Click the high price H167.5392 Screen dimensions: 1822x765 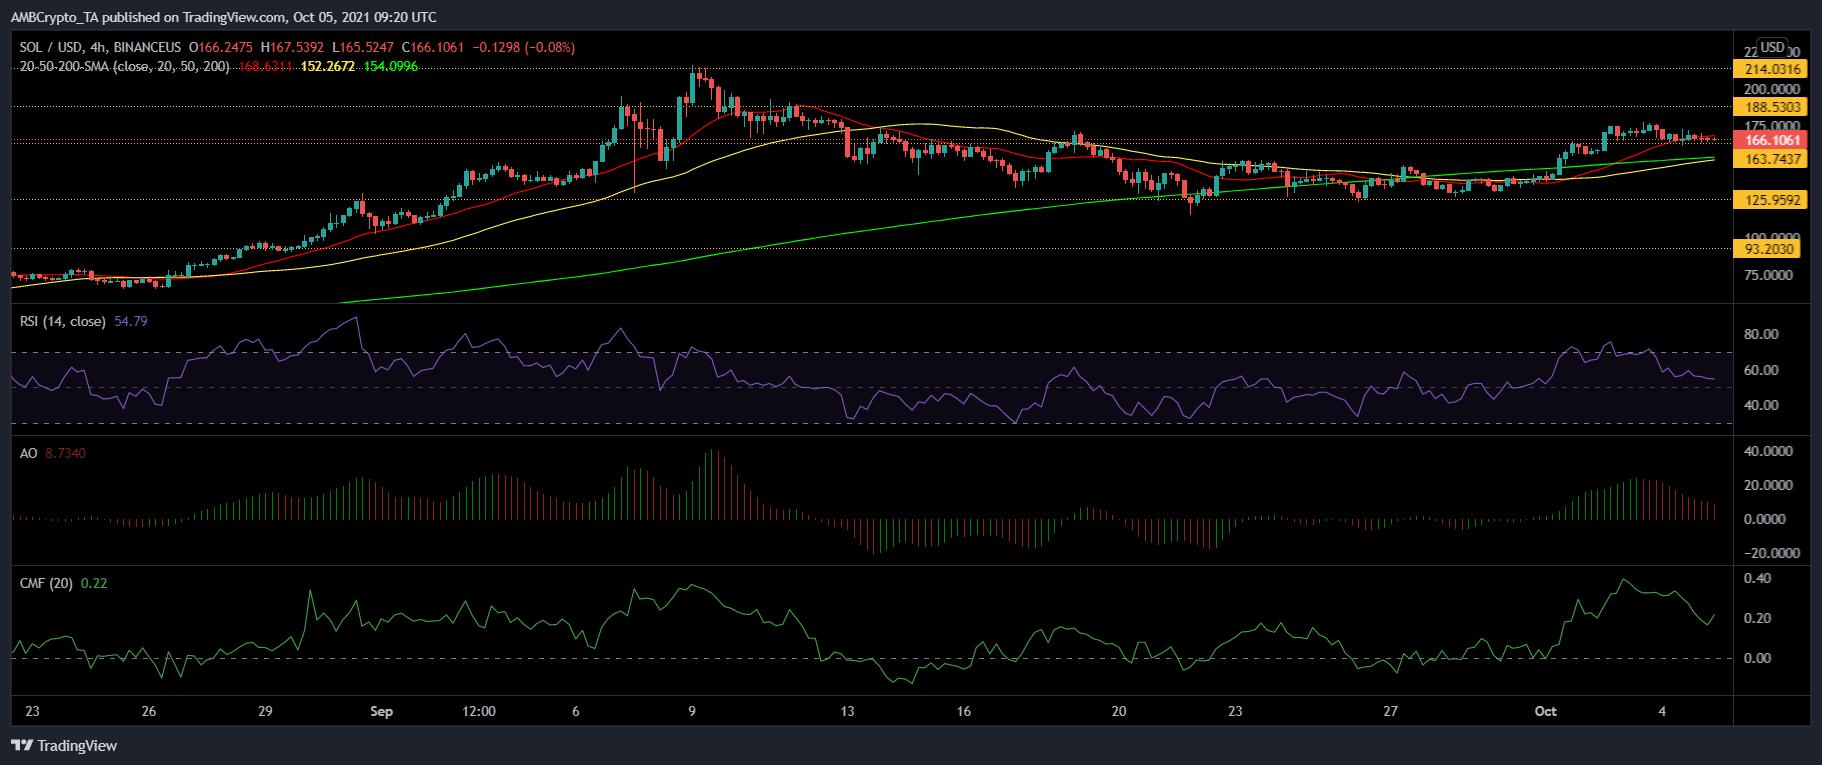coord(292,47)
